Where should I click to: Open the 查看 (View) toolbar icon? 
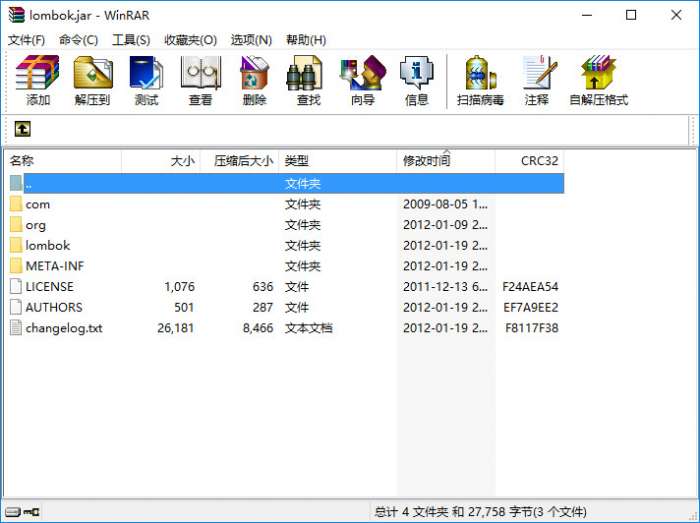pyautogui.click(x=200, y=72)
